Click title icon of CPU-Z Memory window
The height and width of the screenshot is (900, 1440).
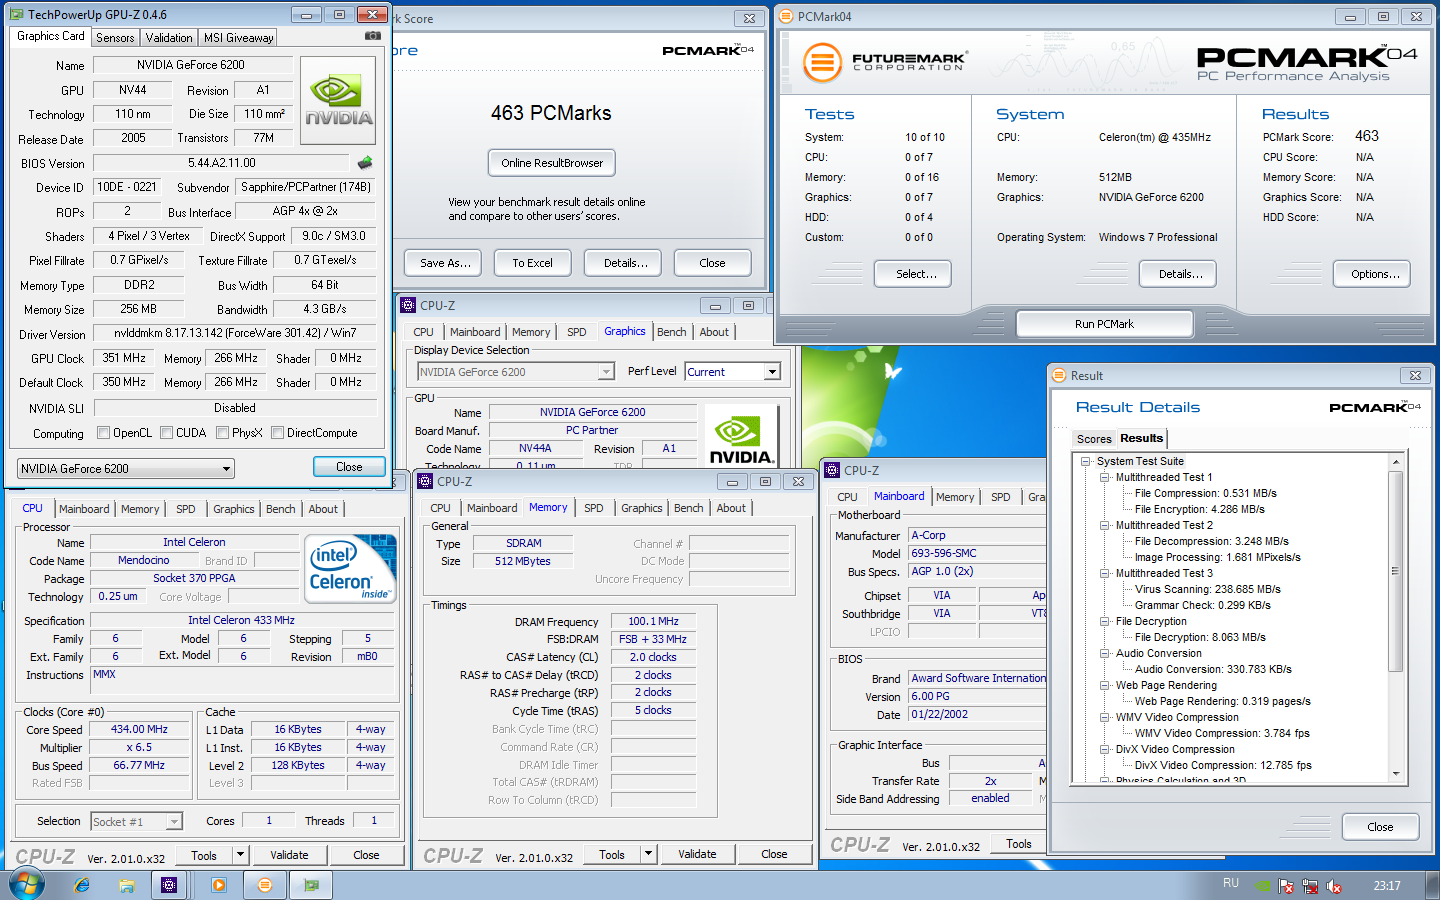coord(424,481)
